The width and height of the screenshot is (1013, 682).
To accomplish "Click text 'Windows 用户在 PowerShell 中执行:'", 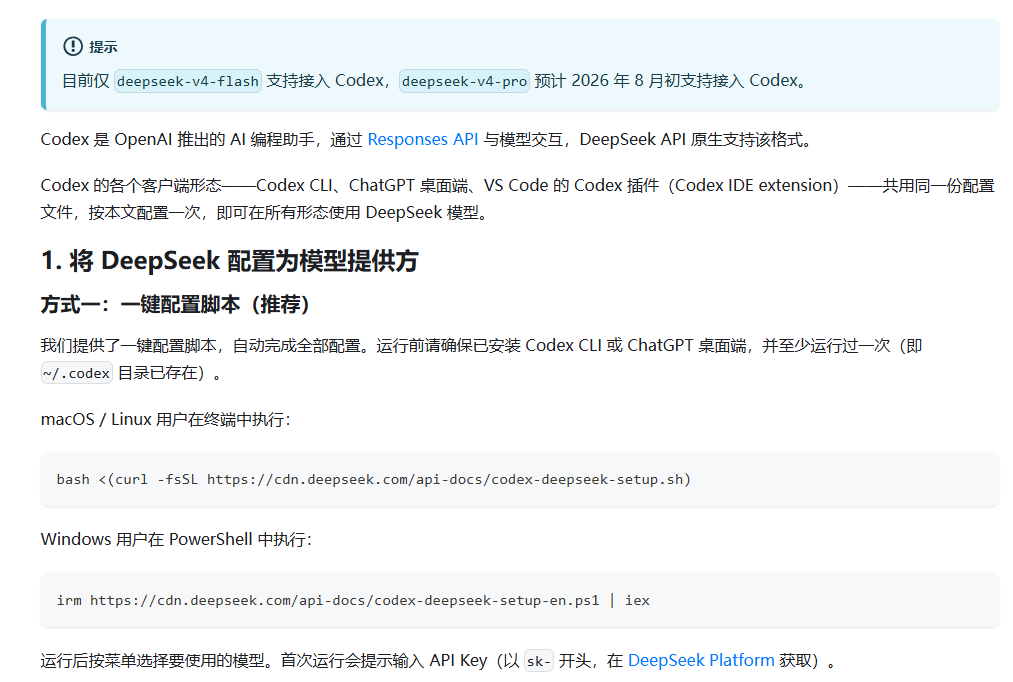I will click(x=176, y=539).
